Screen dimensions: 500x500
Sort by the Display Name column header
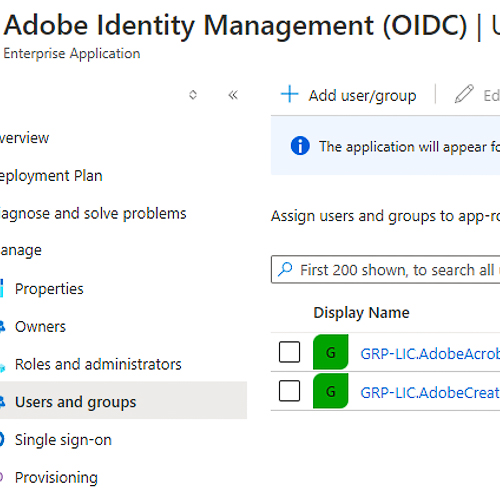pyautogui.click(x=361, y=313)
